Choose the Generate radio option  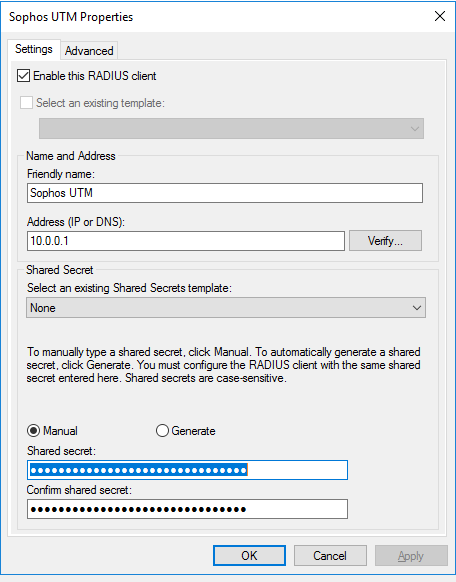point(162,431)
